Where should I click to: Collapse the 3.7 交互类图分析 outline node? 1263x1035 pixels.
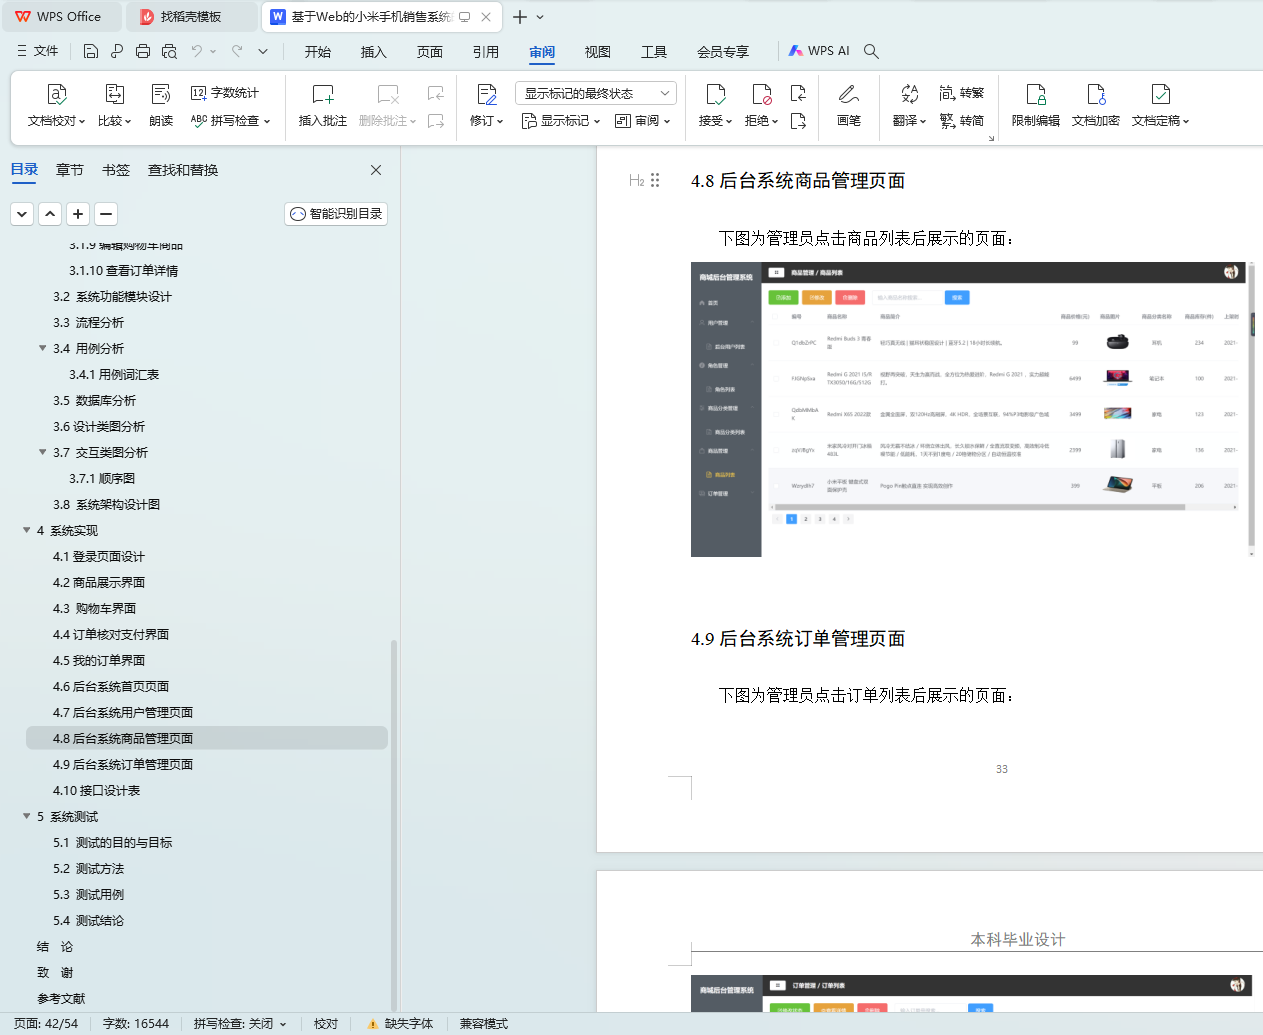[43, 452]
